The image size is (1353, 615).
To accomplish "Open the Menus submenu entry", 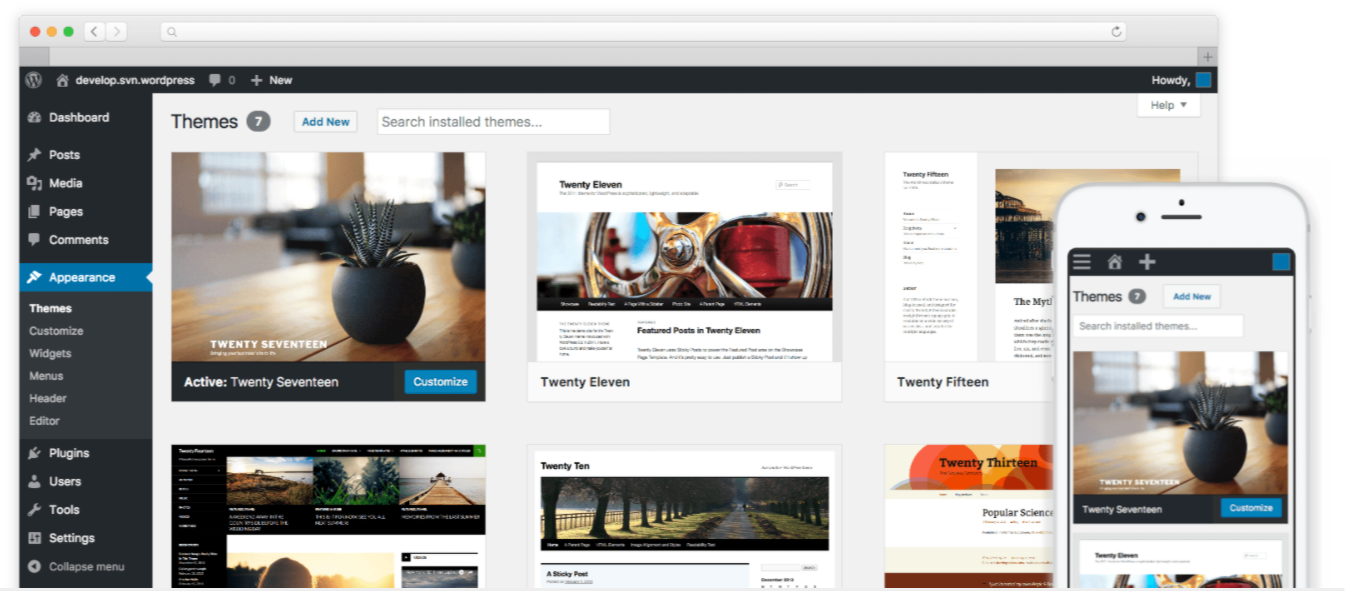I will click(x=46, y=376).
